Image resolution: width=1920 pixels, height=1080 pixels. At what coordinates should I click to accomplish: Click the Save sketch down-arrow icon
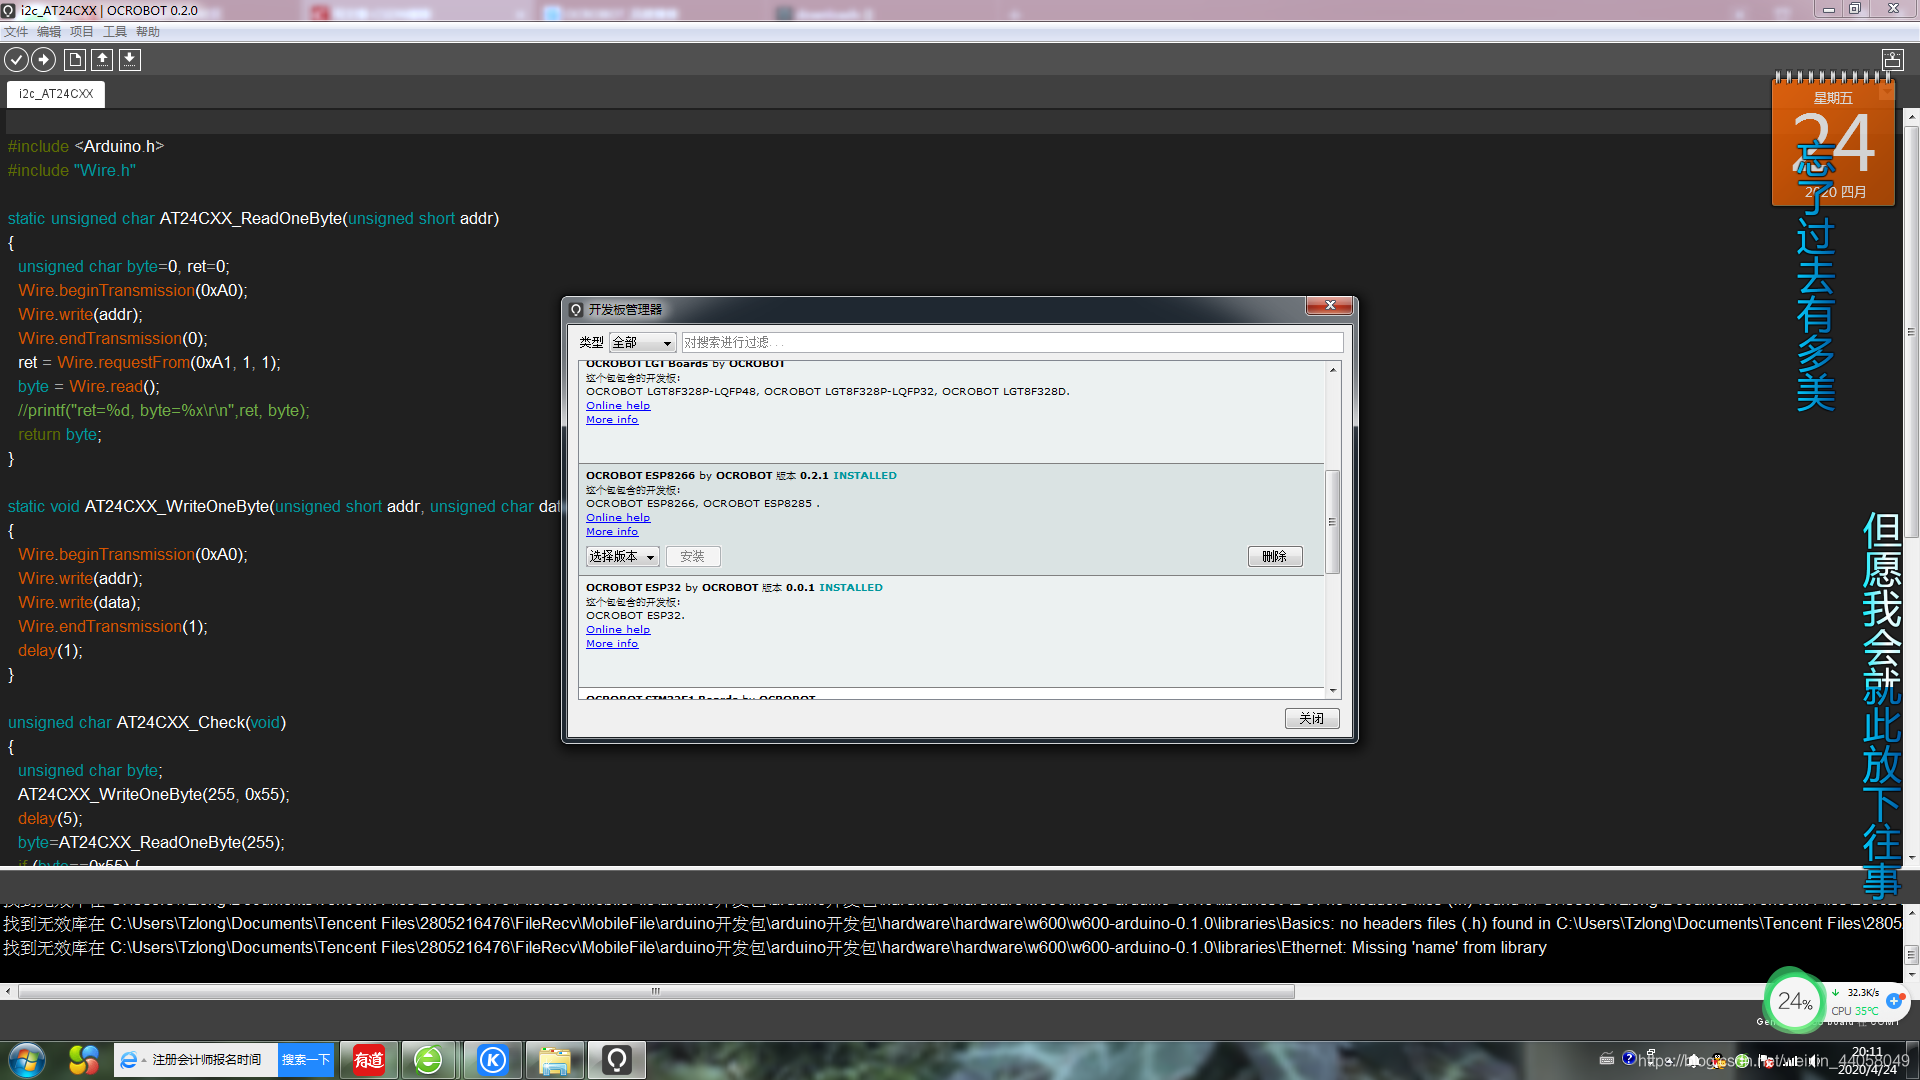[130, 60]
